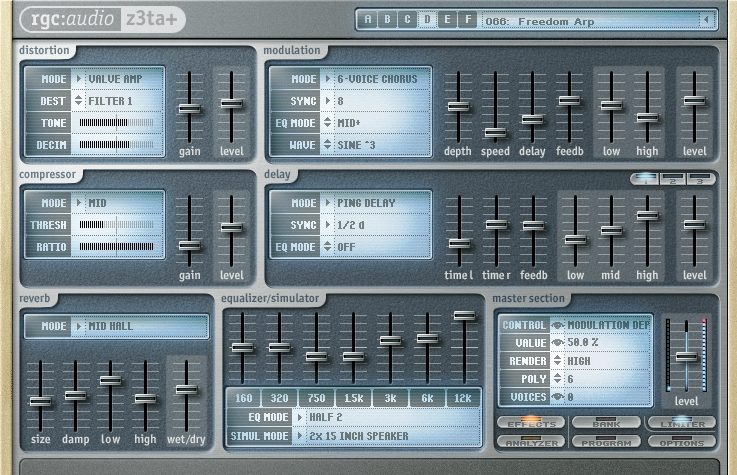Select program bank C
Viewport: 737px width, 475px height.
point(407,20)
